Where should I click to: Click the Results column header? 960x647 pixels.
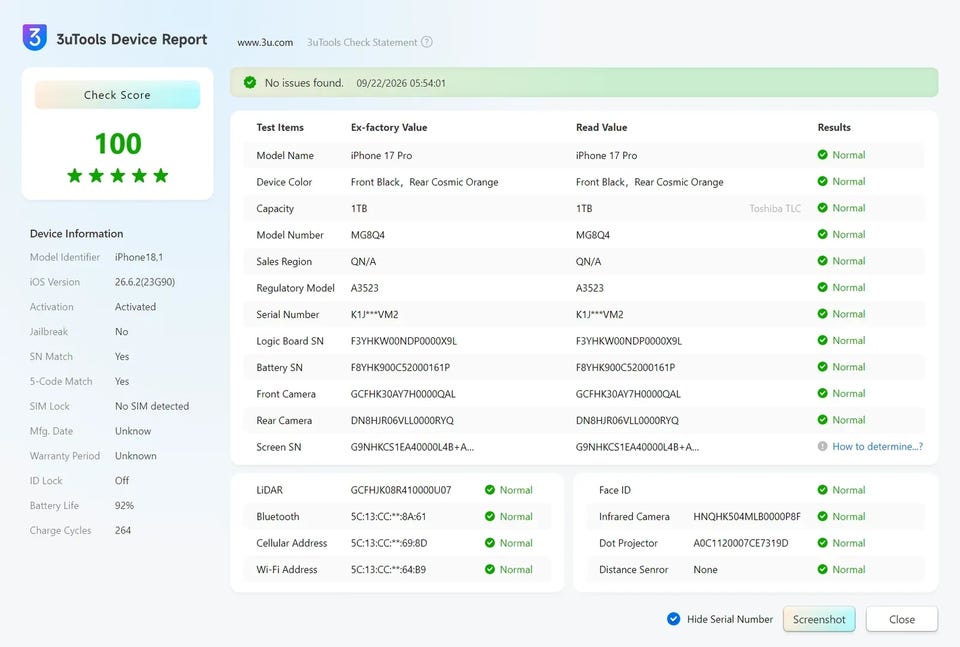tap(834, 127)
